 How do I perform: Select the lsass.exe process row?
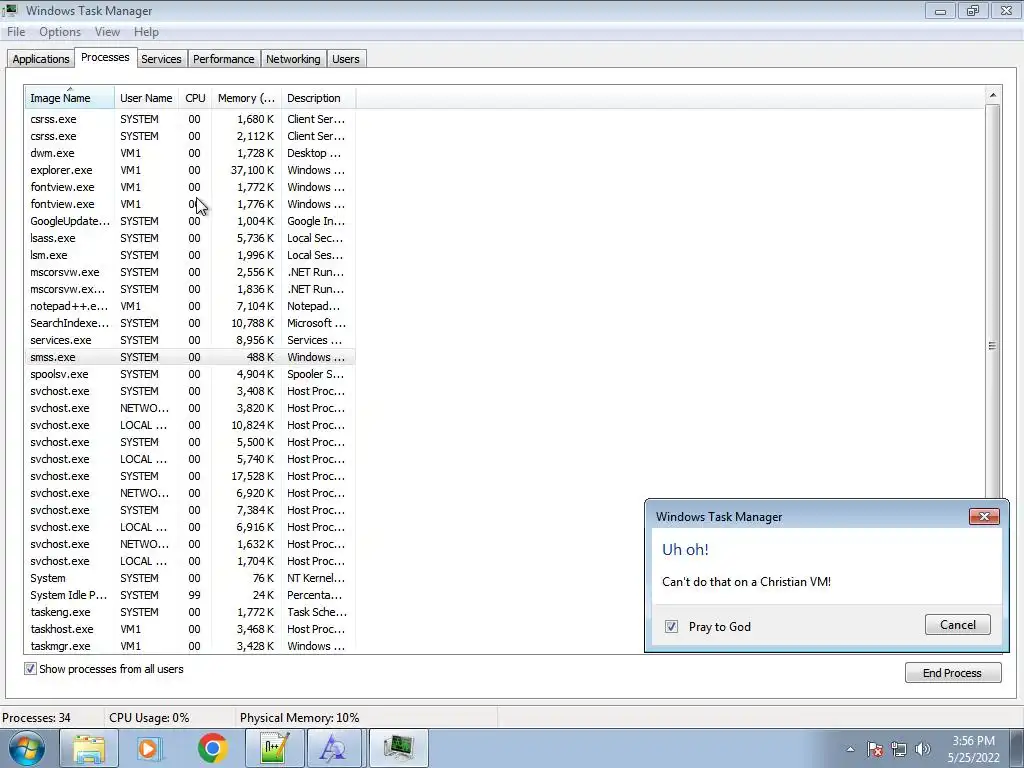tap(189, 238)
